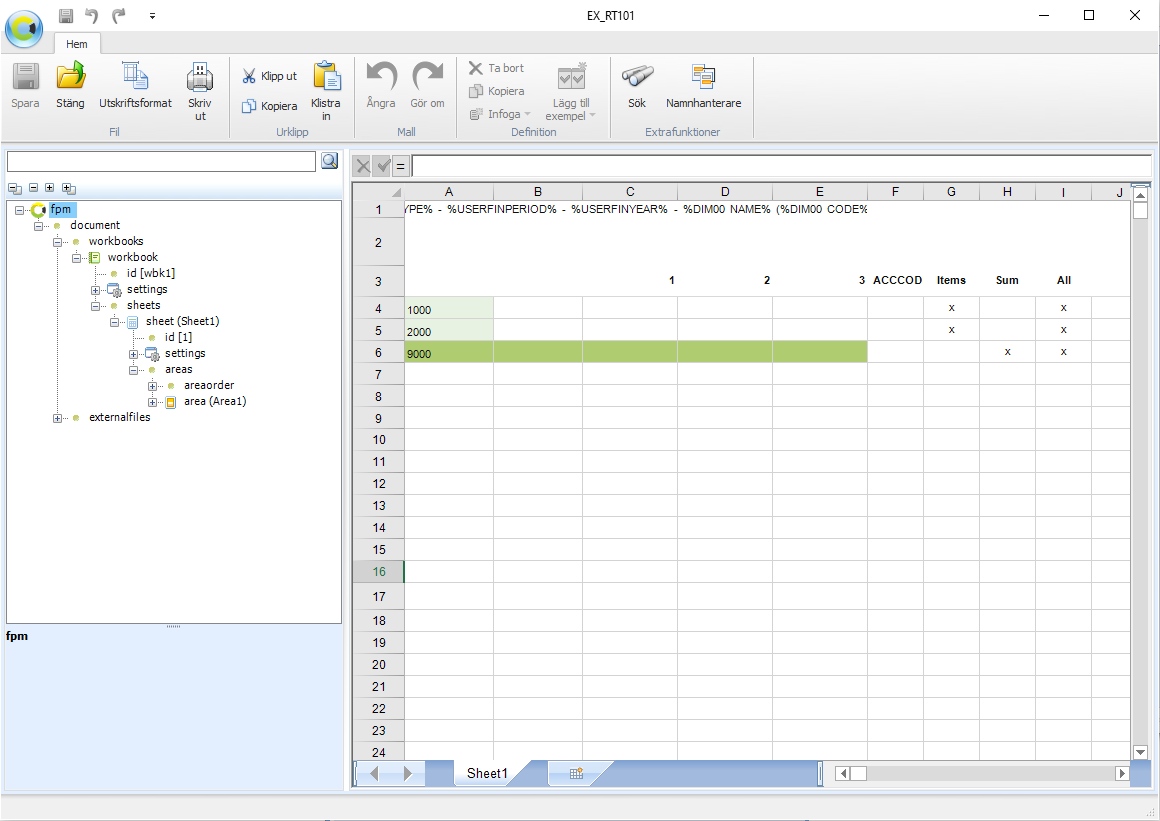Collapse the workbook tree node

click(76, 258)
